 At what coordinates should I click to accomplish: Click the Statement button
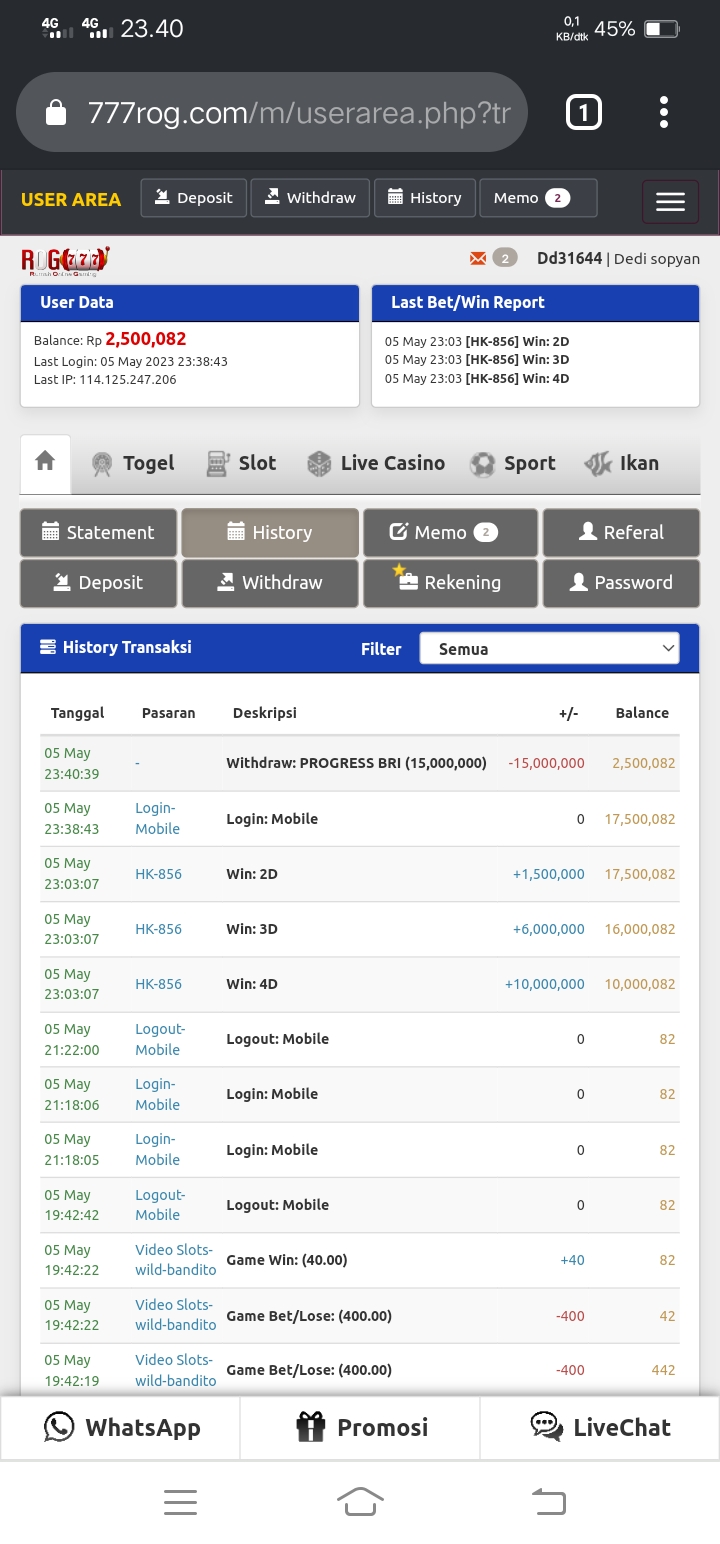click(x=98, y=532)
